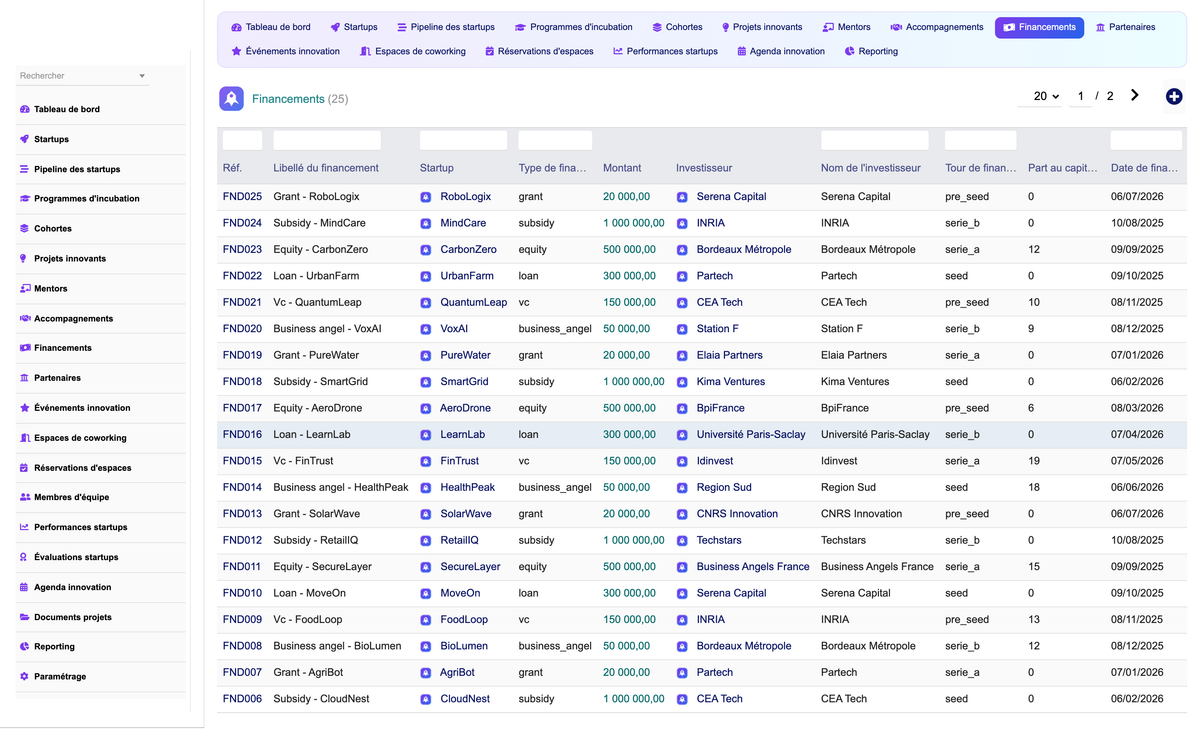This screenshot has height=743, width=1200.
Task: Click the CloudNest startup icon
Action: click(x=426, y=699)
